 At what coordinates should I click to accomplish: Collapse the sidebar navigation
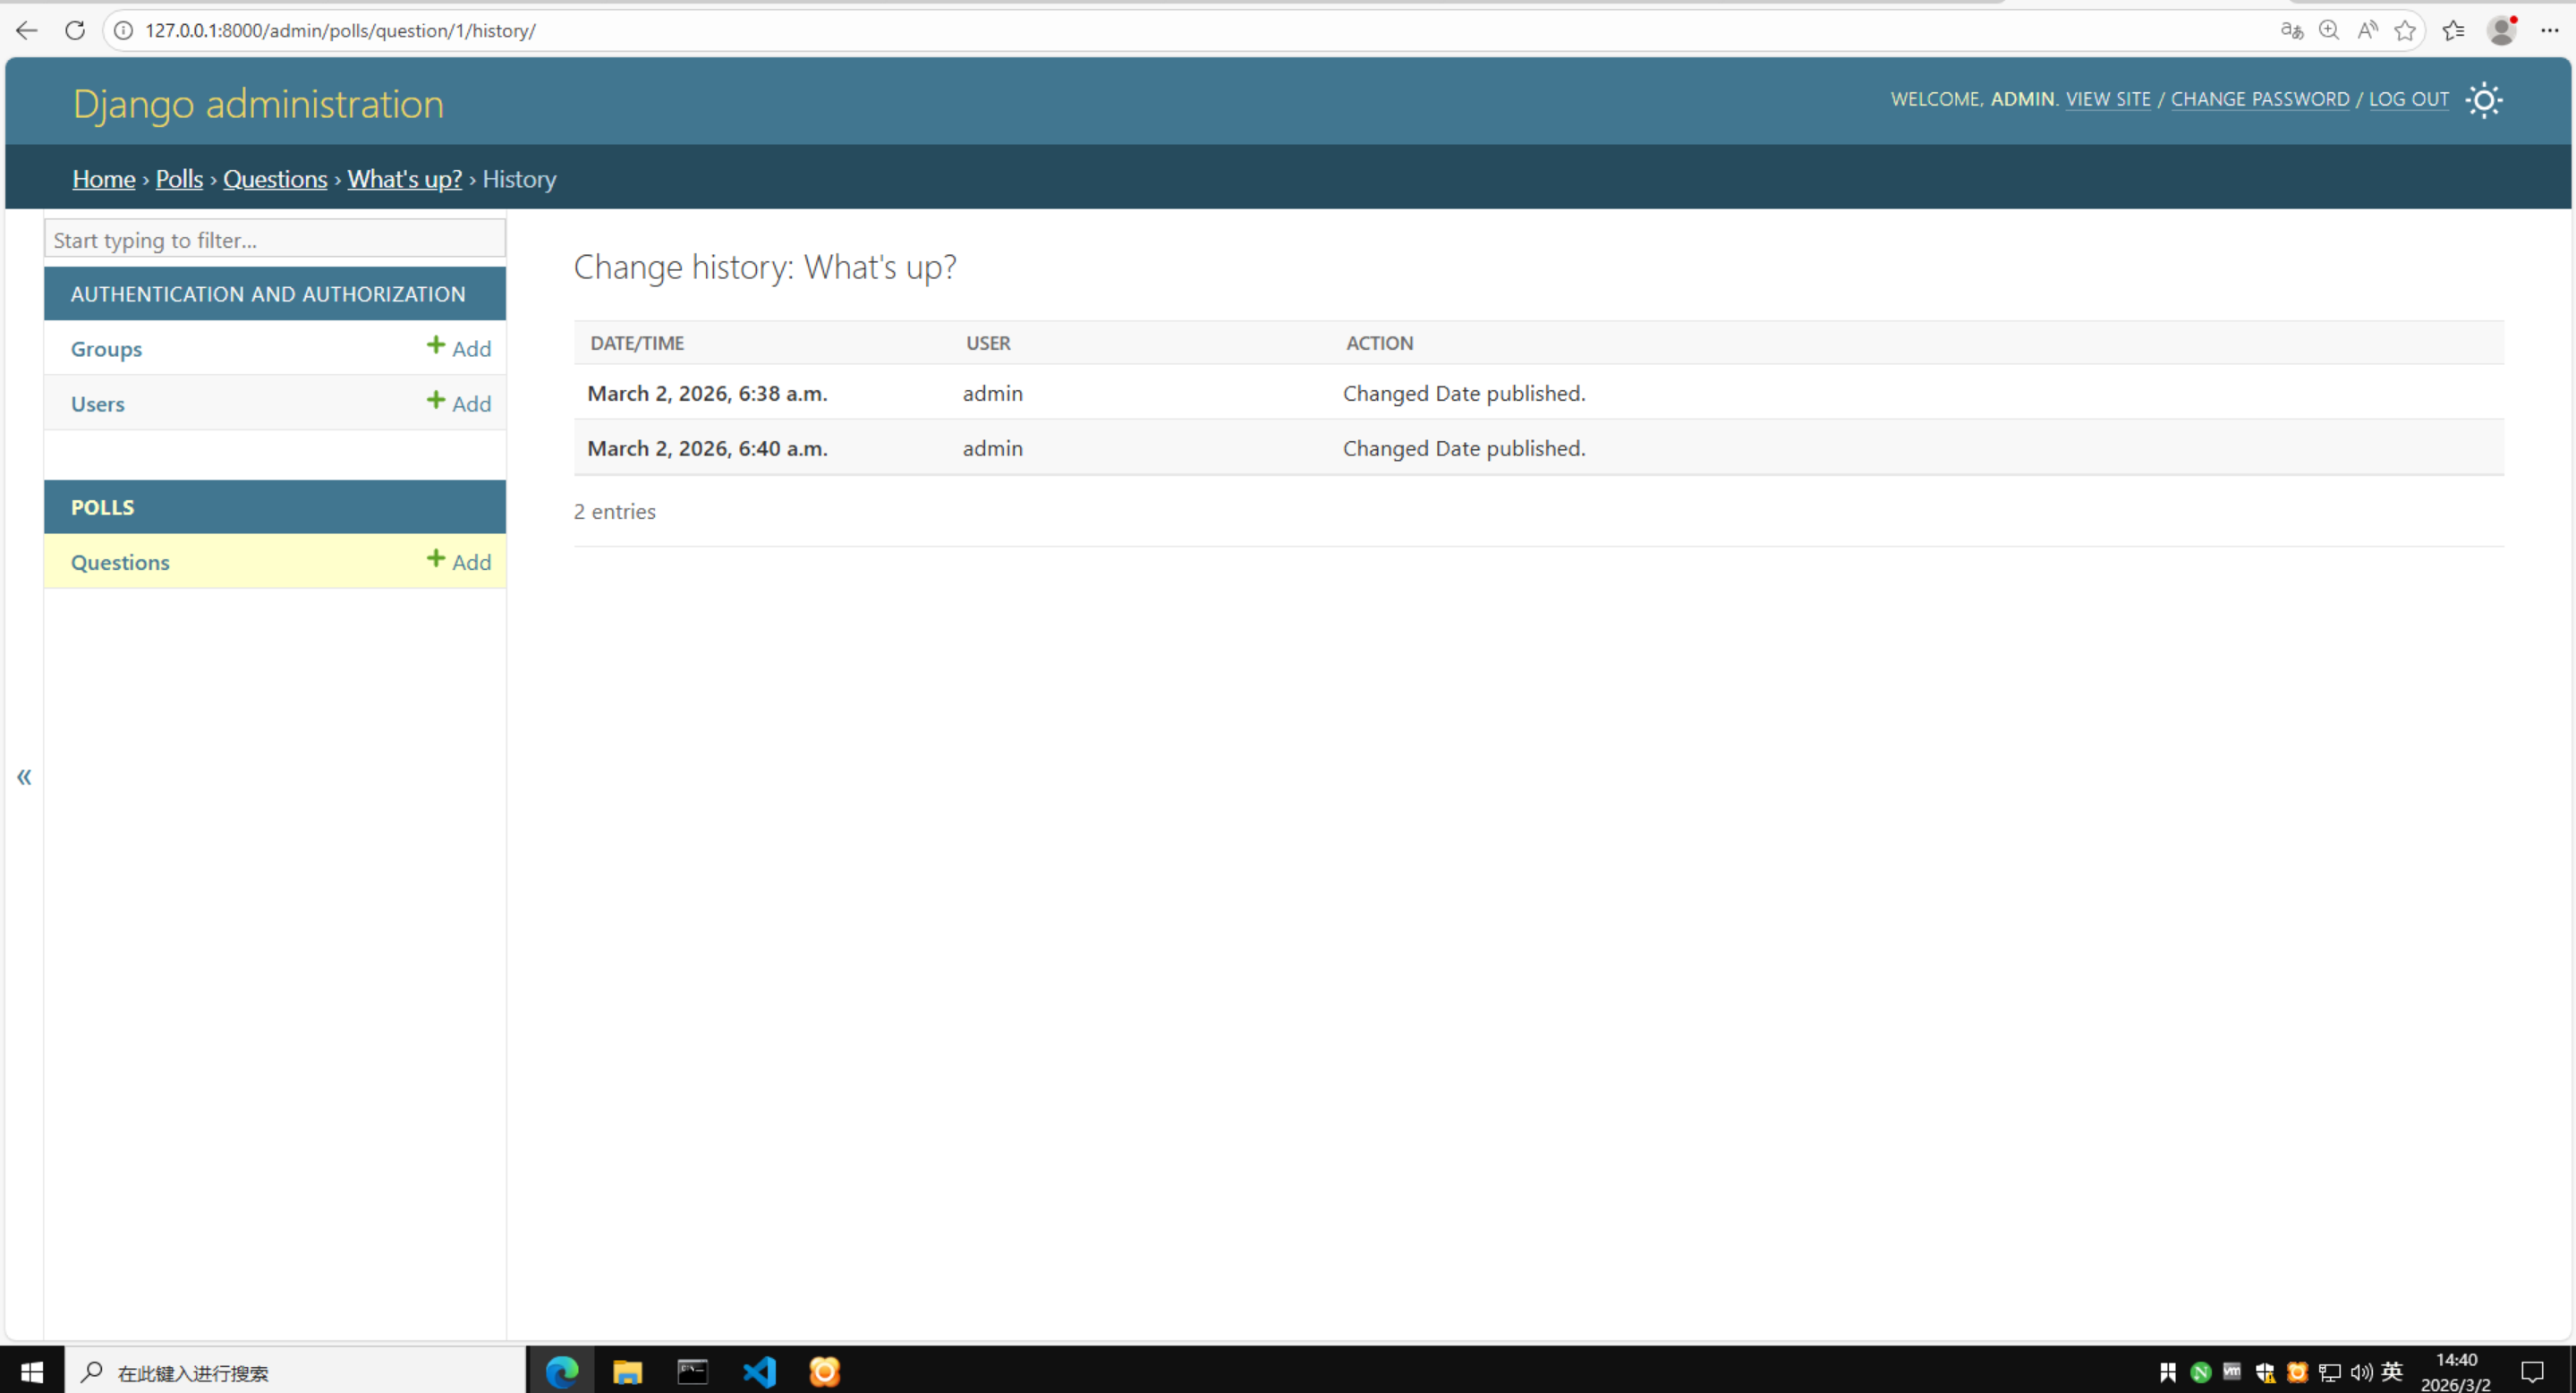click(x=24, y=777)
